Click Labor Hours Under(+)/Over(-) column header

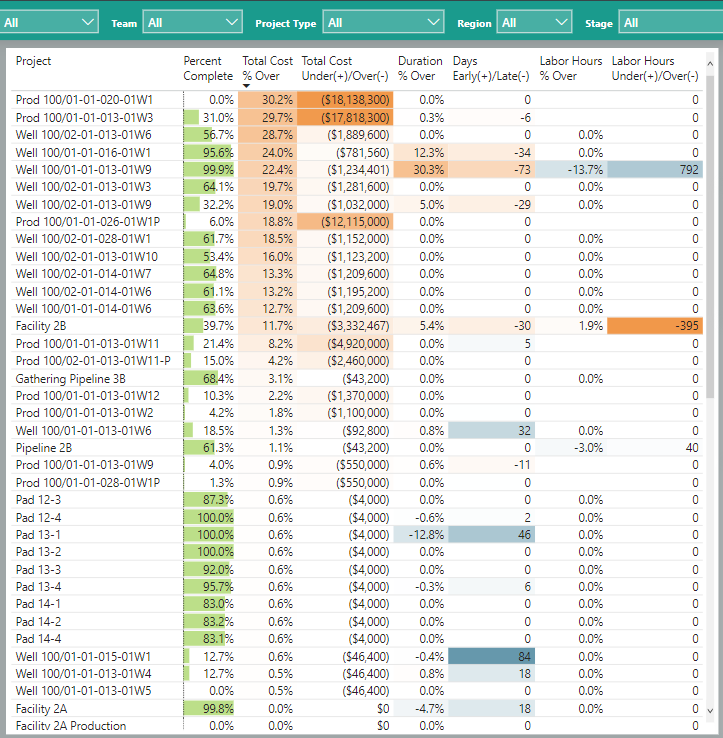(x=655, y=68)
